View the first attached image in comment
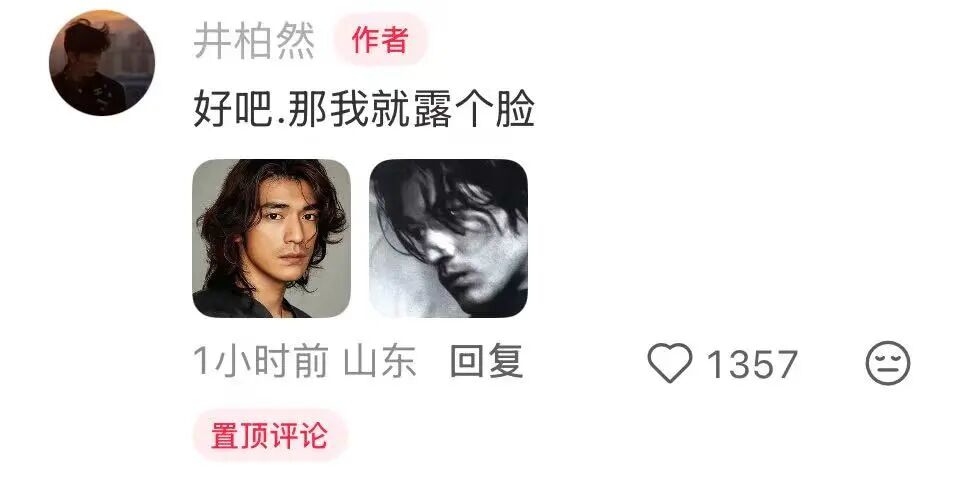This screenshot has width=960, height=492. pyautogui.click(x=272, y=238)
